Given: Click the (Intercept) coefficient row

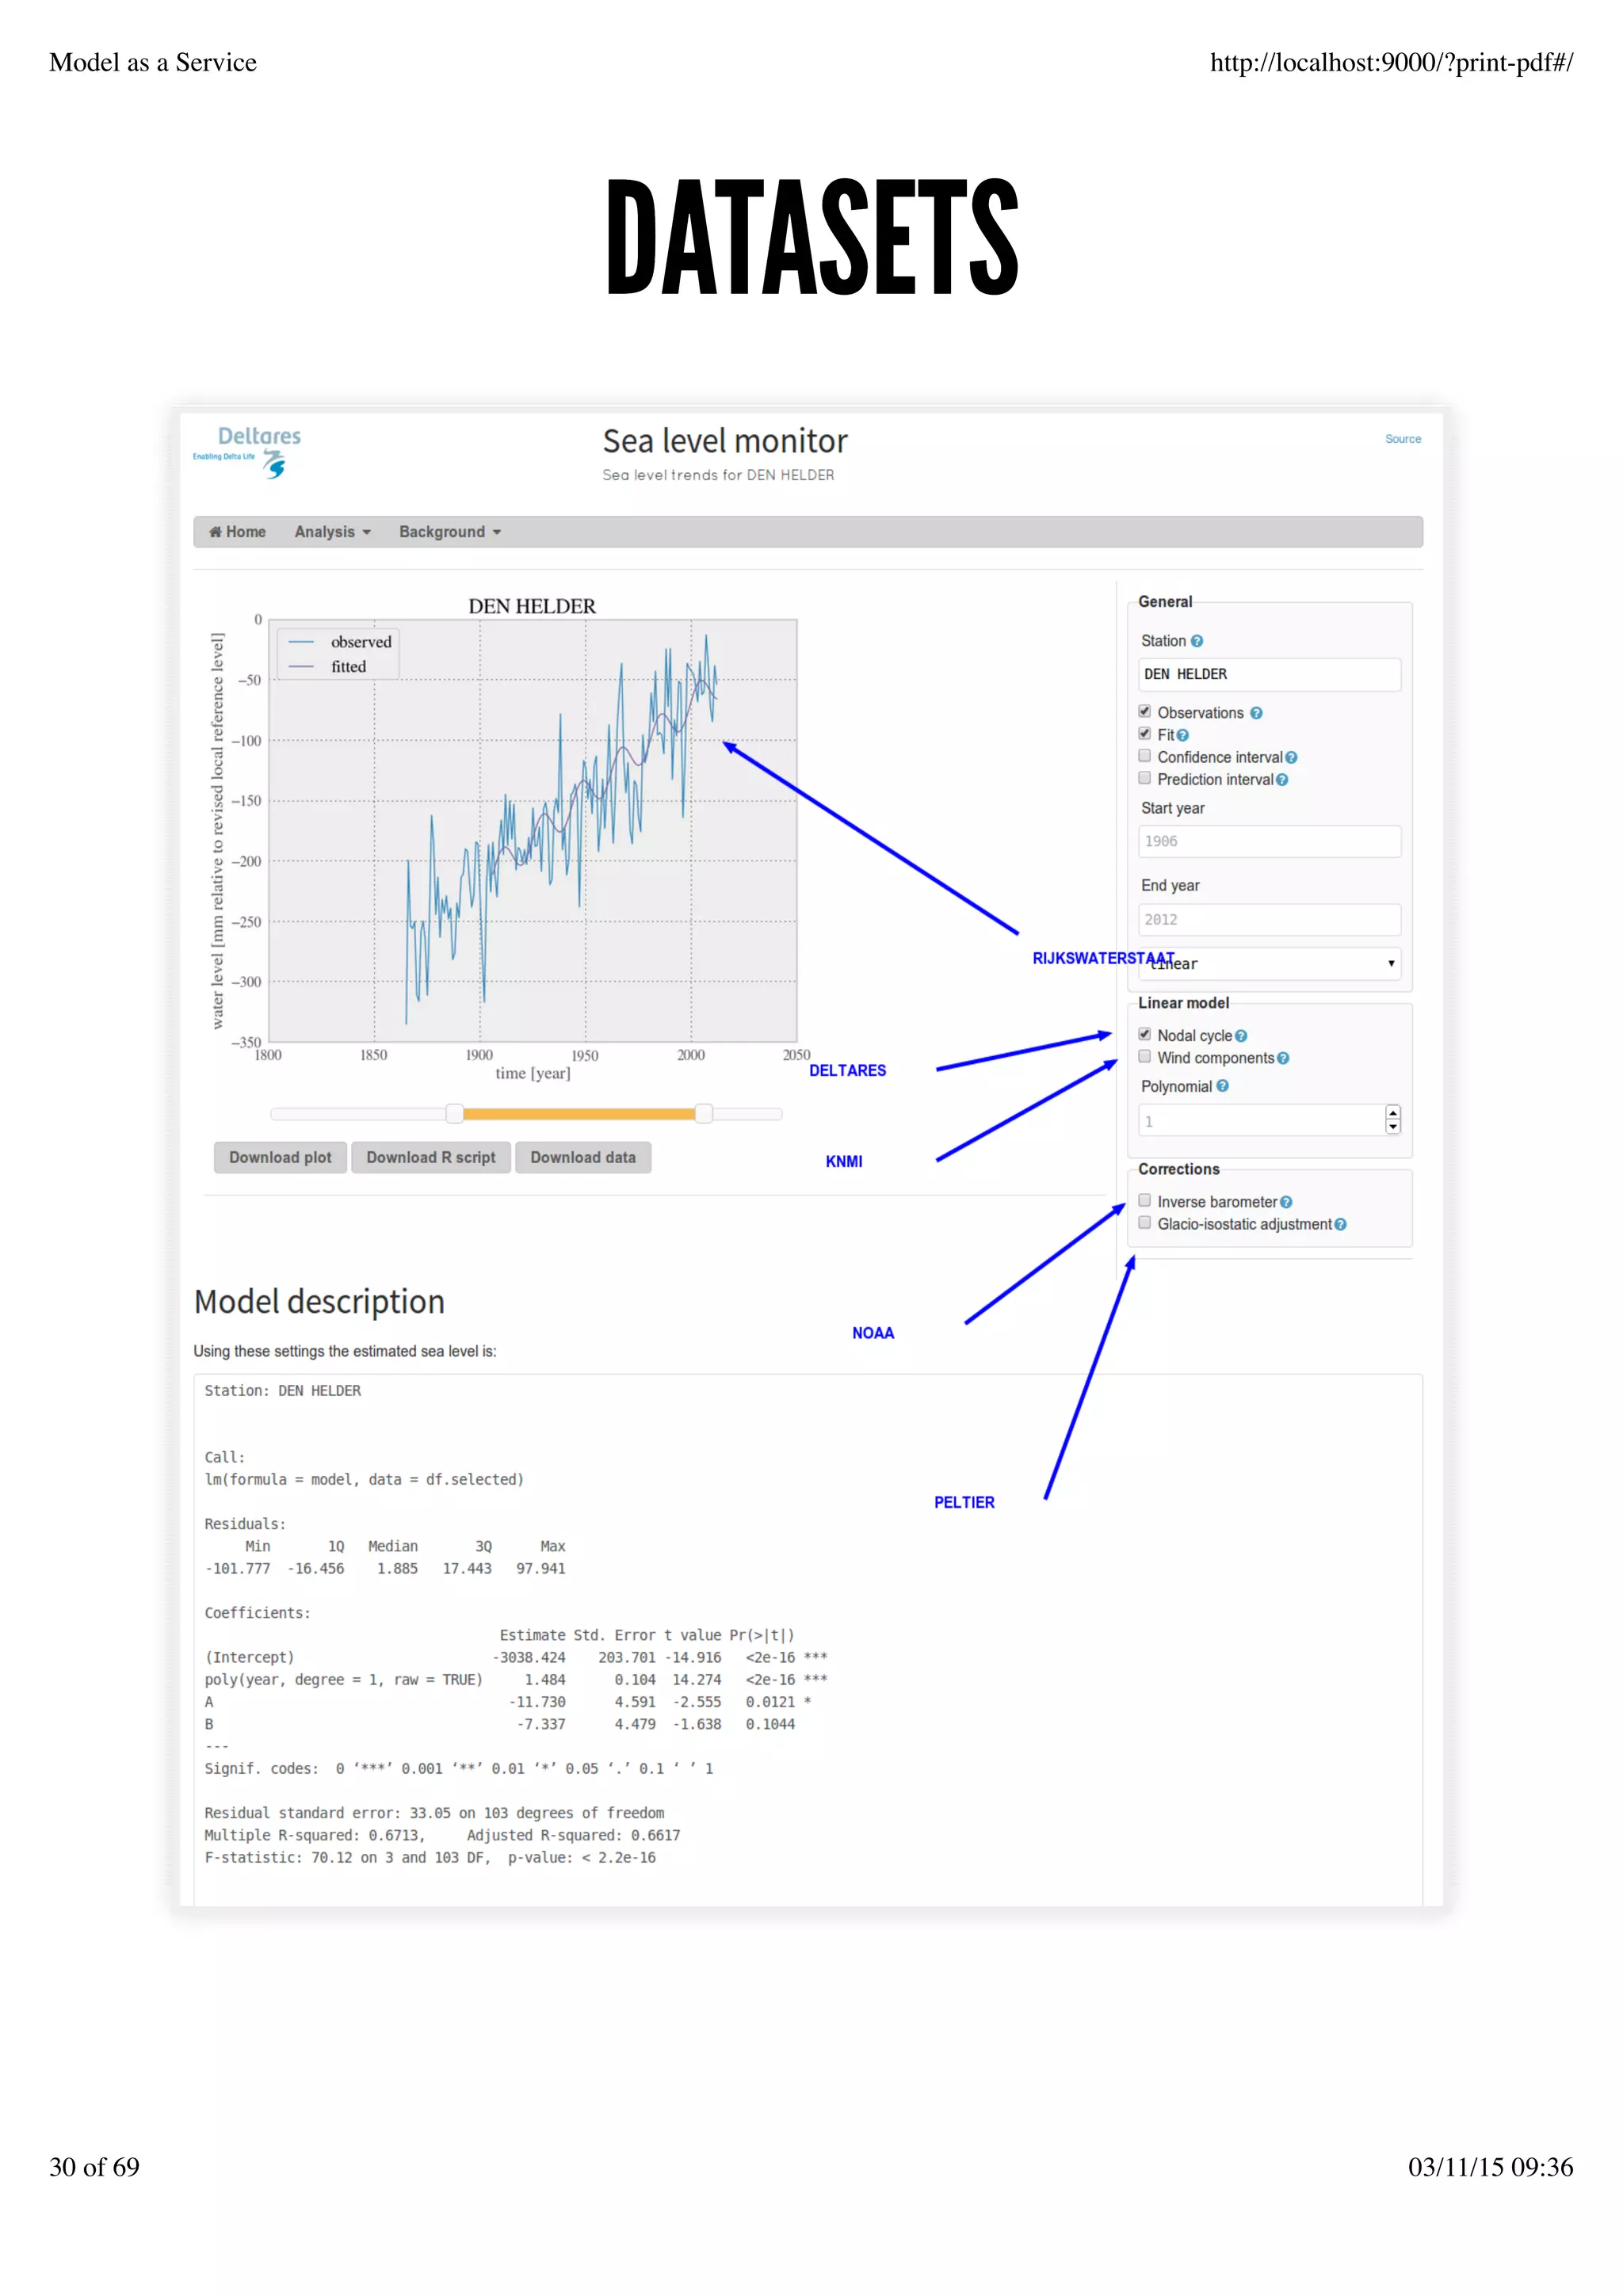Looking at the screenshot, I should [x=516, y=1657].
